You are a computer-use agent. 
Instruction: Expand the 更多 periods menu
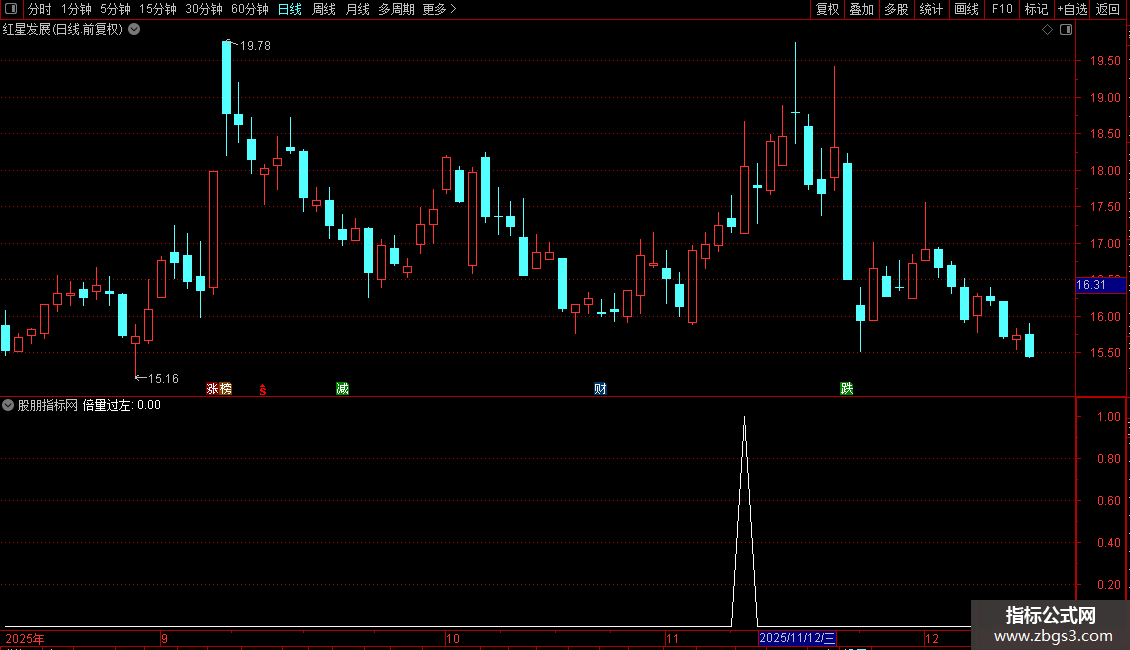tap(440, 9)
